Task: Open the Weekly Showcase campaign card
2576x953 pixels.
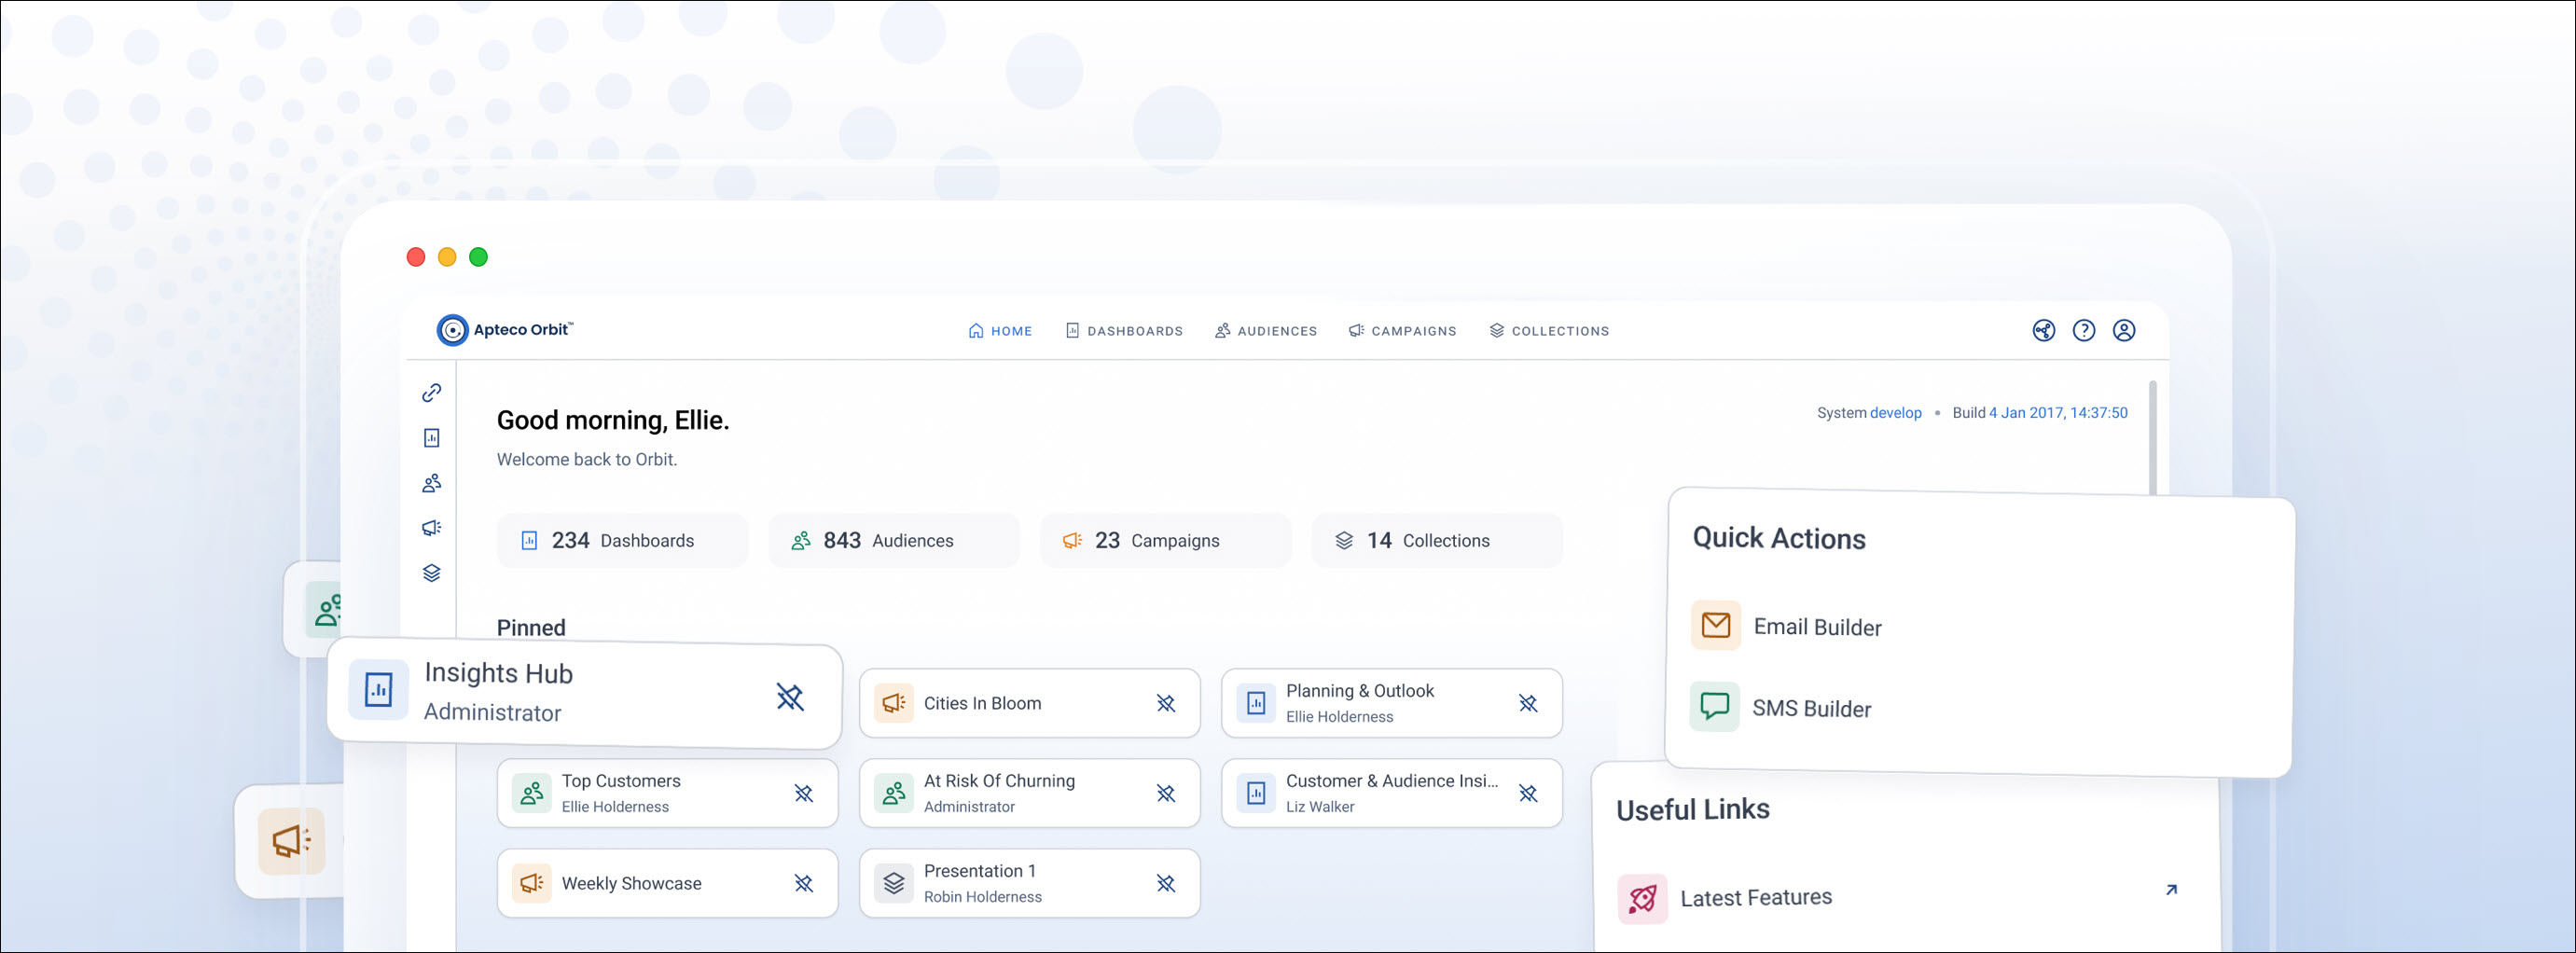Action: pyautogui.click(x=667, y=884)
